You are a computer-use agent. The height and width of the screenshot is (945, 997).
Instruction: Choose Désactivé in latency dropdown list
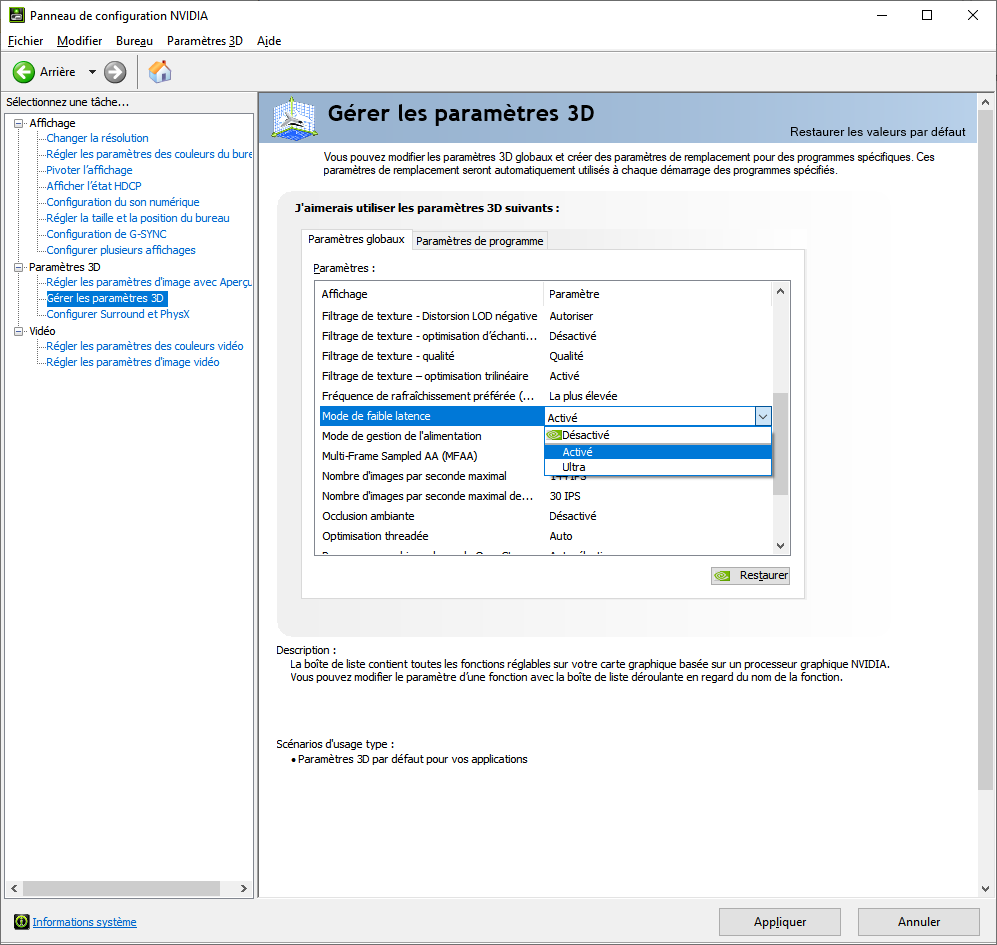(x=657, y=435)
